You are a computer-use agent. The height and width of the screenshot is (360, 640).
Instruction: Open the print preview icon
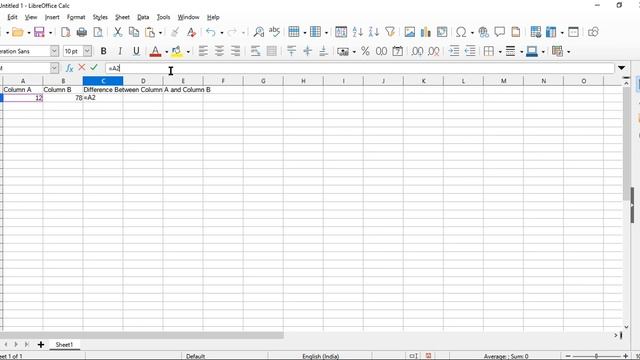(x=98, y=32)
